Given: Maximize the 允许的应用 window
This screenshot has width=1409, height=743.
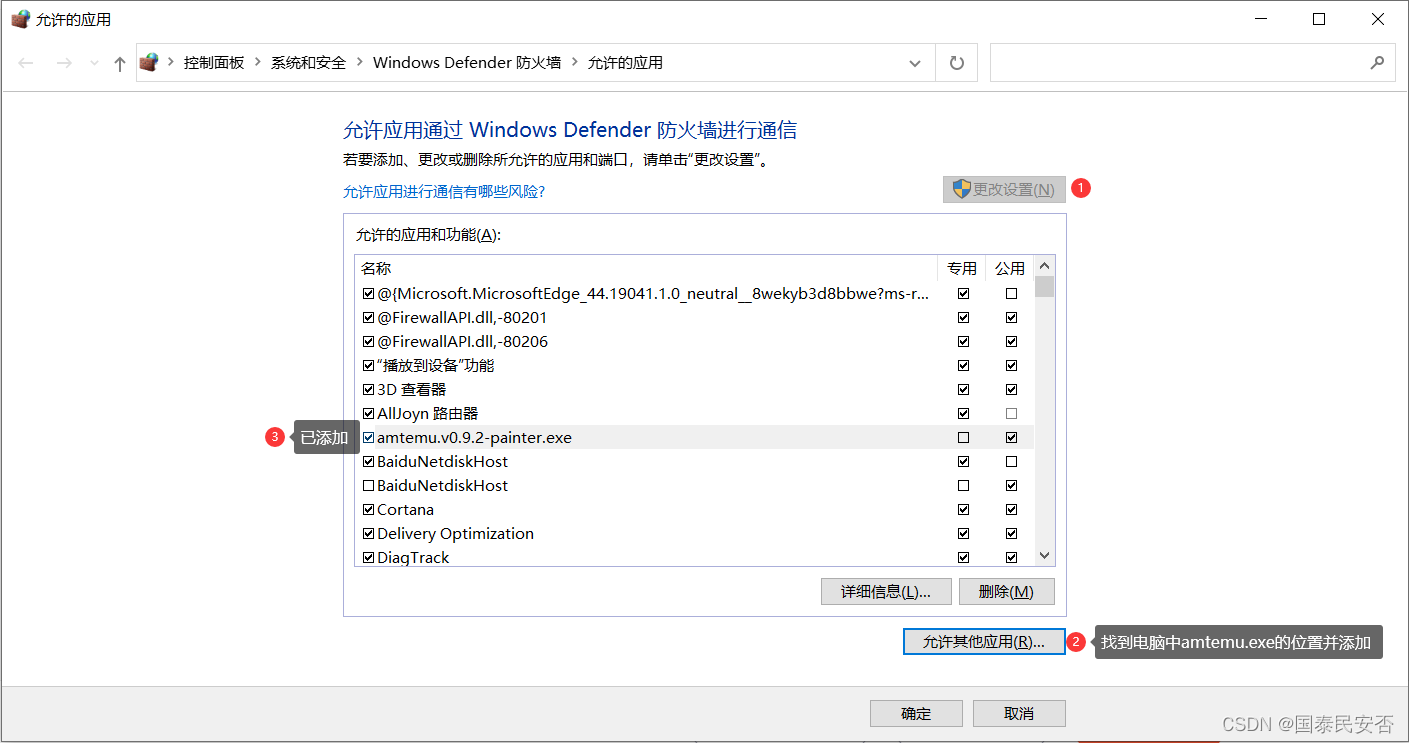Looking at the screenshot, I should 1319,19.
